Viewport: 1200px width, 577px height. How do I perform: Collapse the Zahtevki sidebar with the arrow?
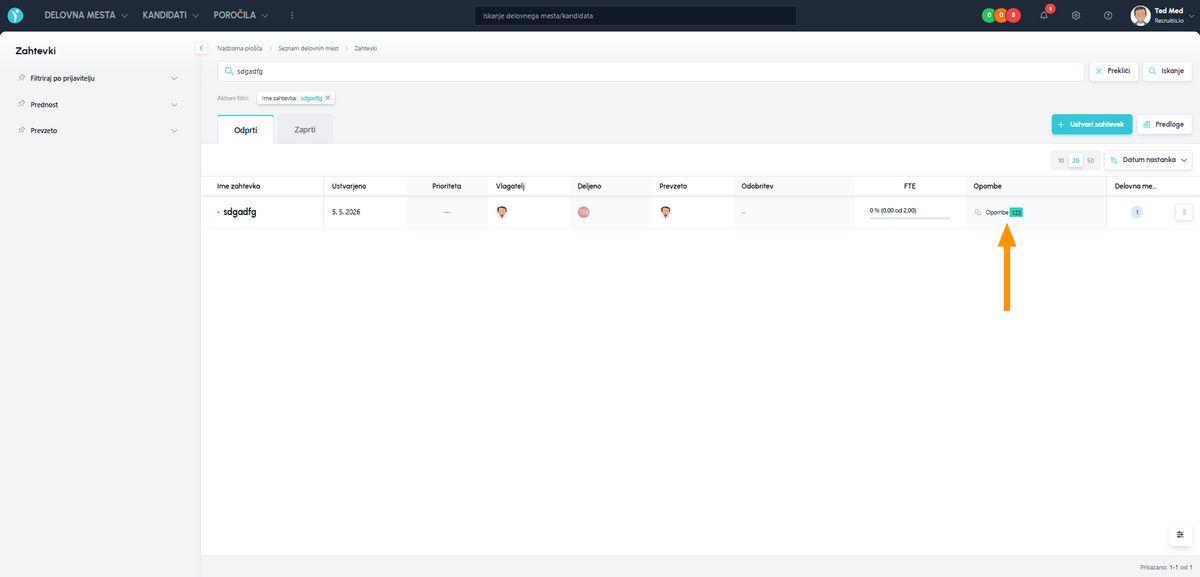point(201,48)
